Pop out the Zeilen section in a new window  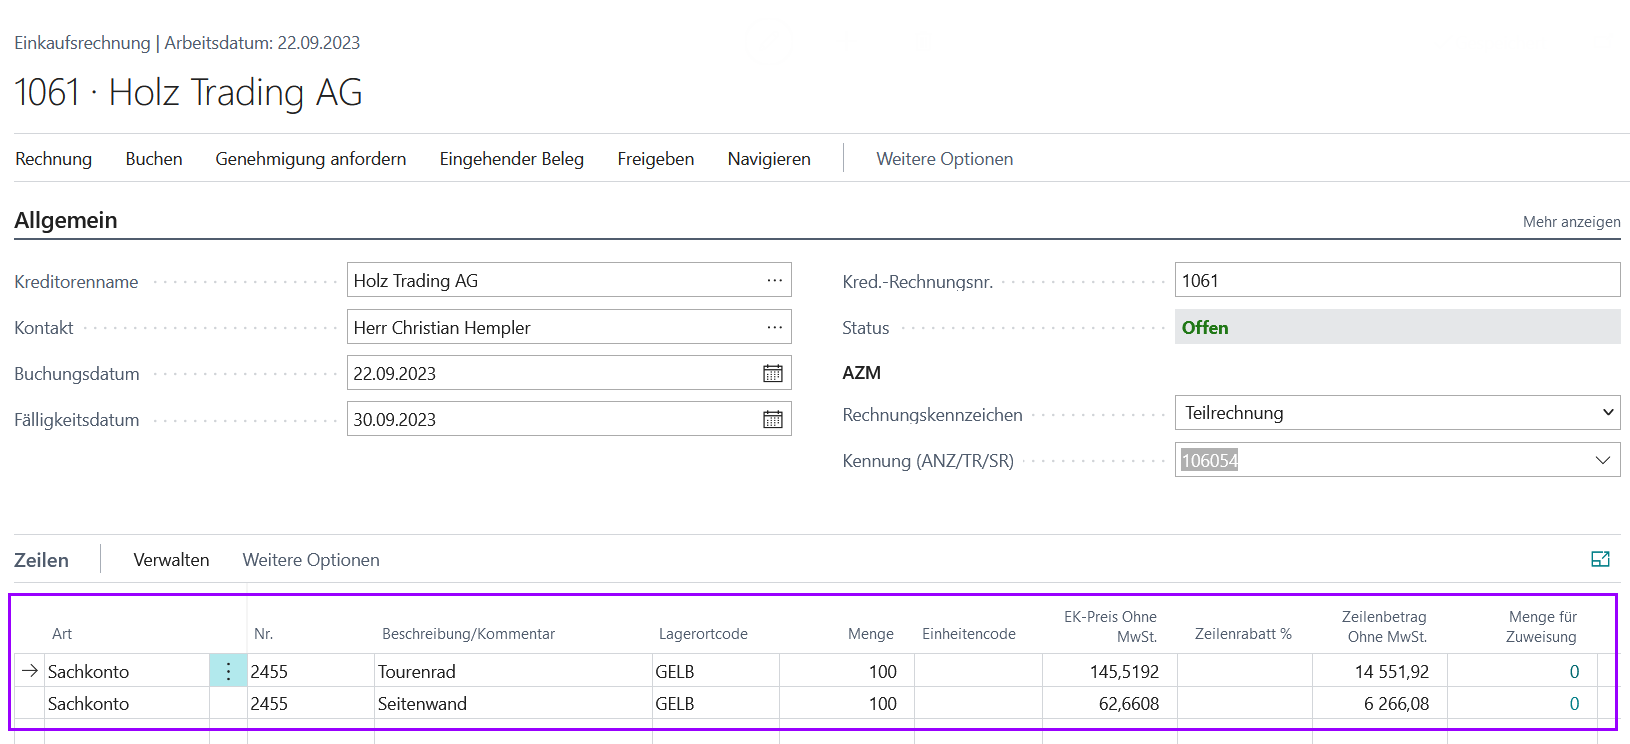1600,559
